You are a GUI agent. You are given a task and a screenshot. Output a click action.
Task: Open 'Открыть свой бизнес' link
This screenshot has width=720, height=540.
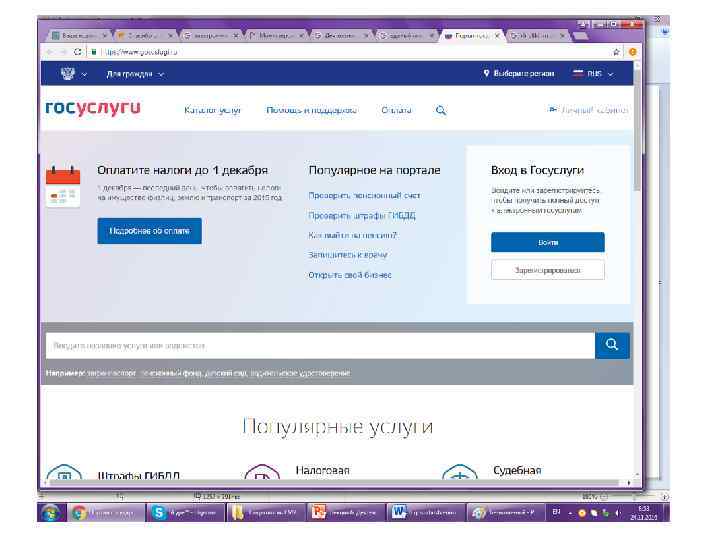pos(350,275)
